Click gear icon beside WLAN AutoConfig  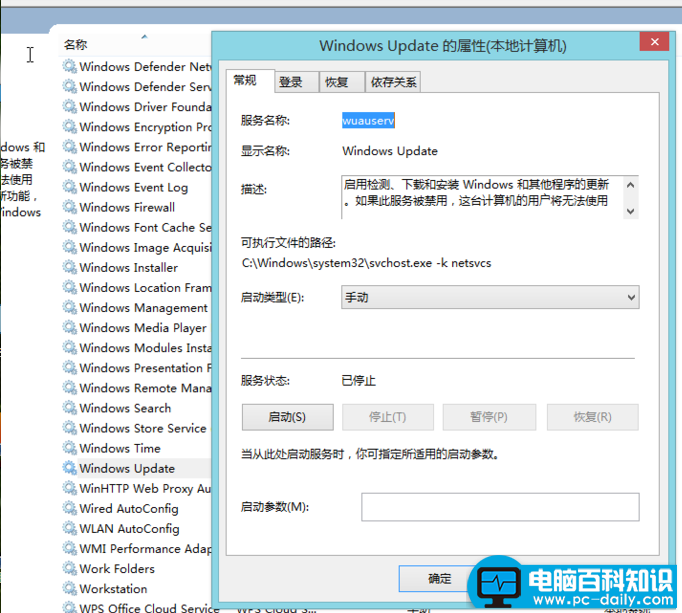point(69,528)
